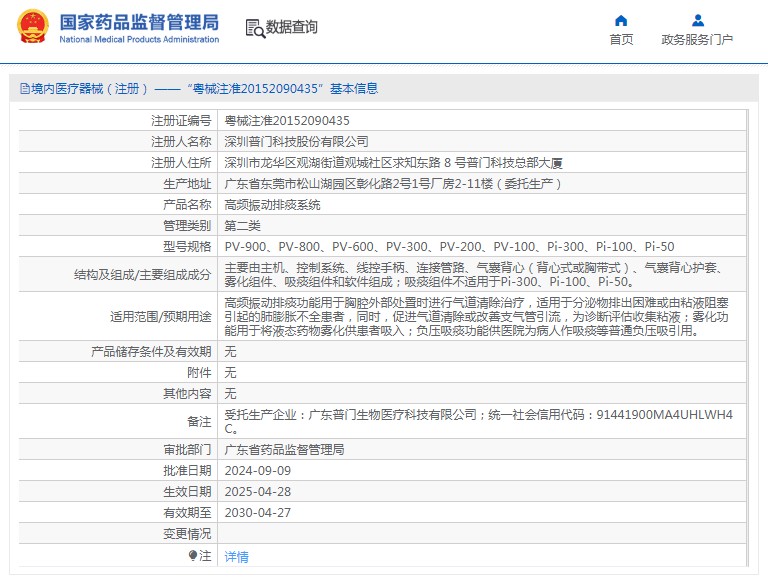
Task: Click management class 第二类
Action: [242, 226]
